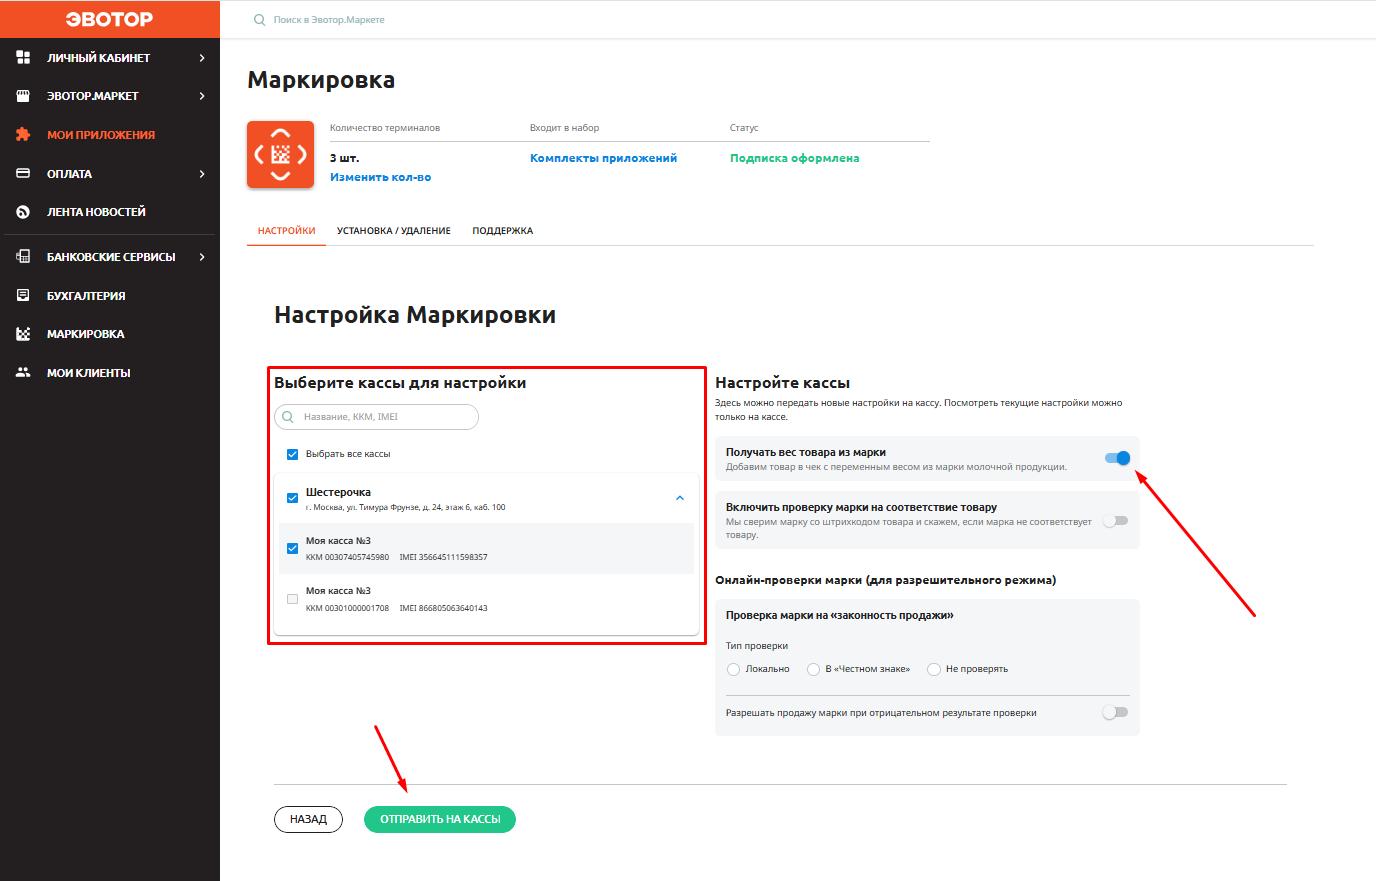Click the Эвотор.Маркет store icon
Viewport: 1376px width, 881px height.
point(24,96)
